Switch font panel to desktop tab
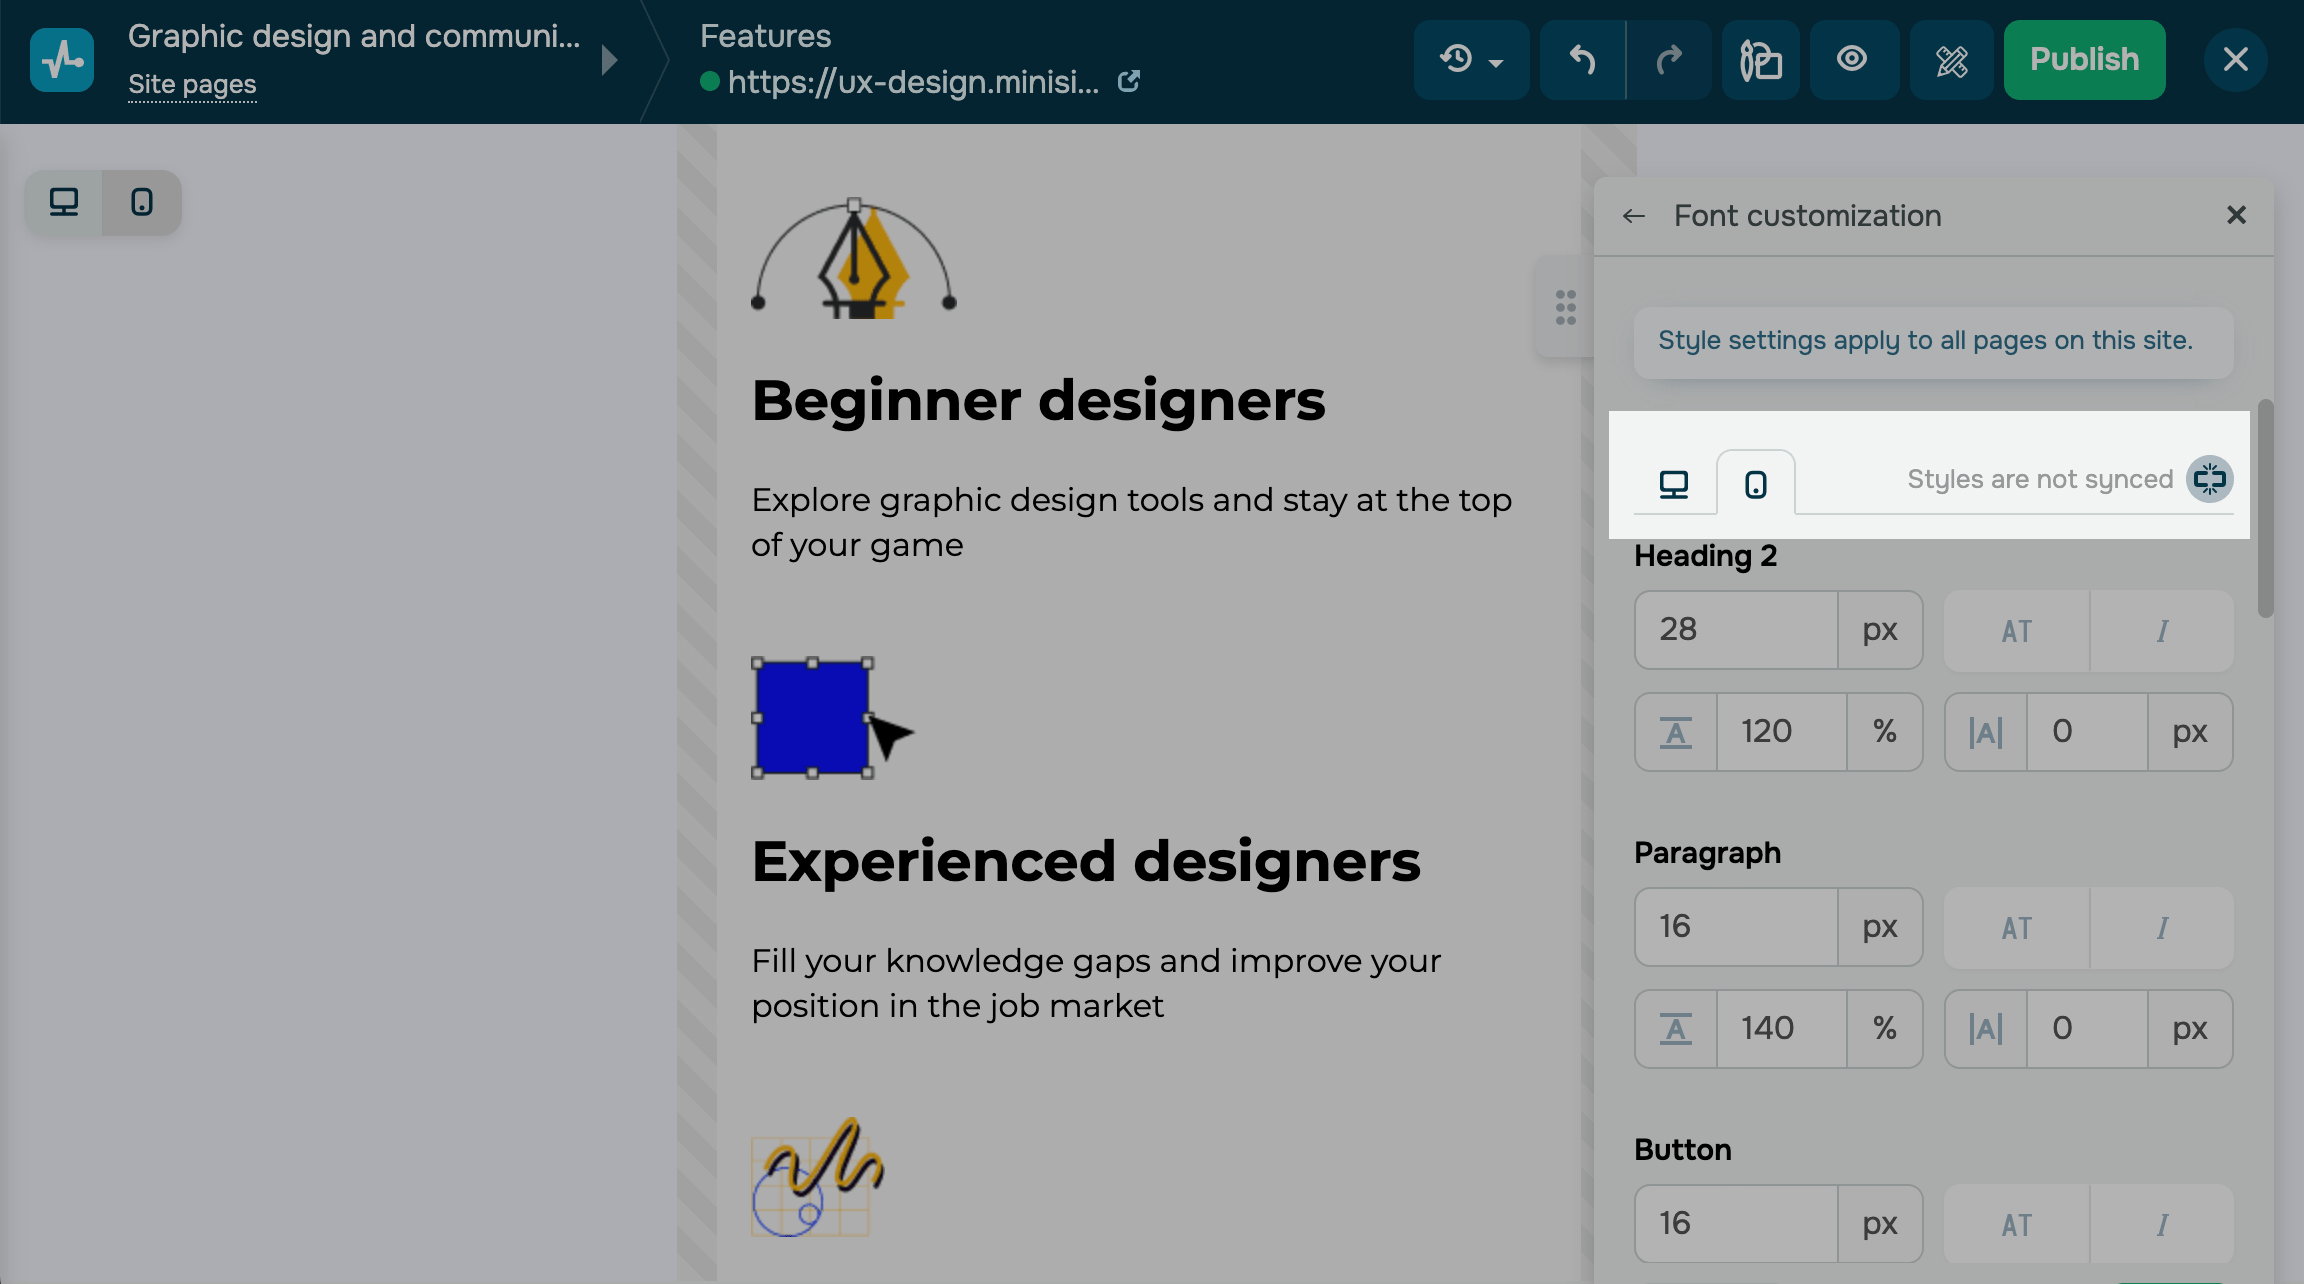Viewport: 2304px width, 1284px height. coord(1674,484)
